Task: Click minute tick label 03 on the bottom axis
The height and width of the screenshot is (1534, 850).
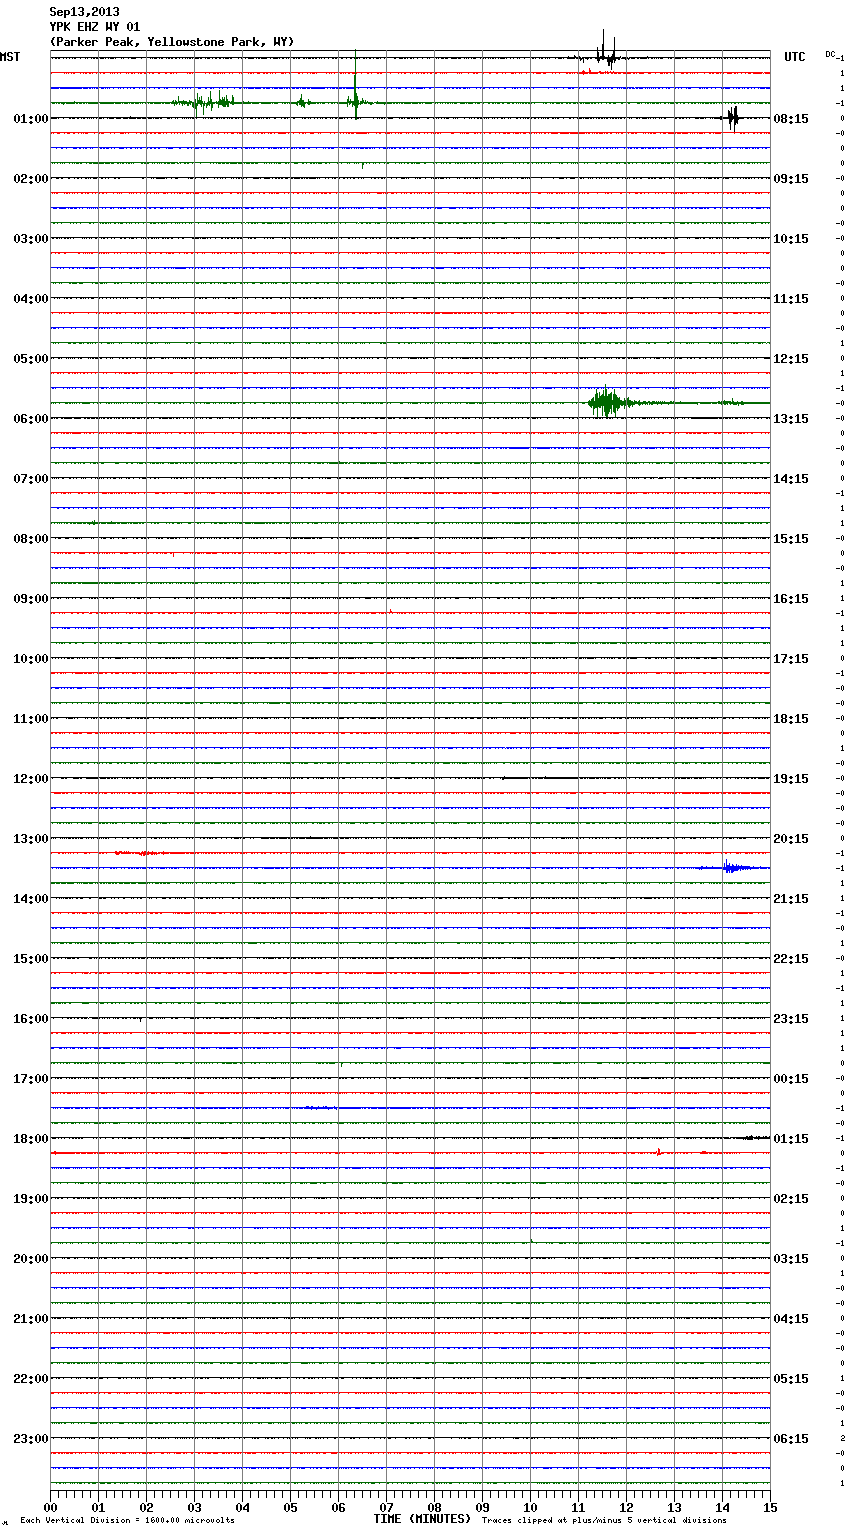Action: 194,1508
